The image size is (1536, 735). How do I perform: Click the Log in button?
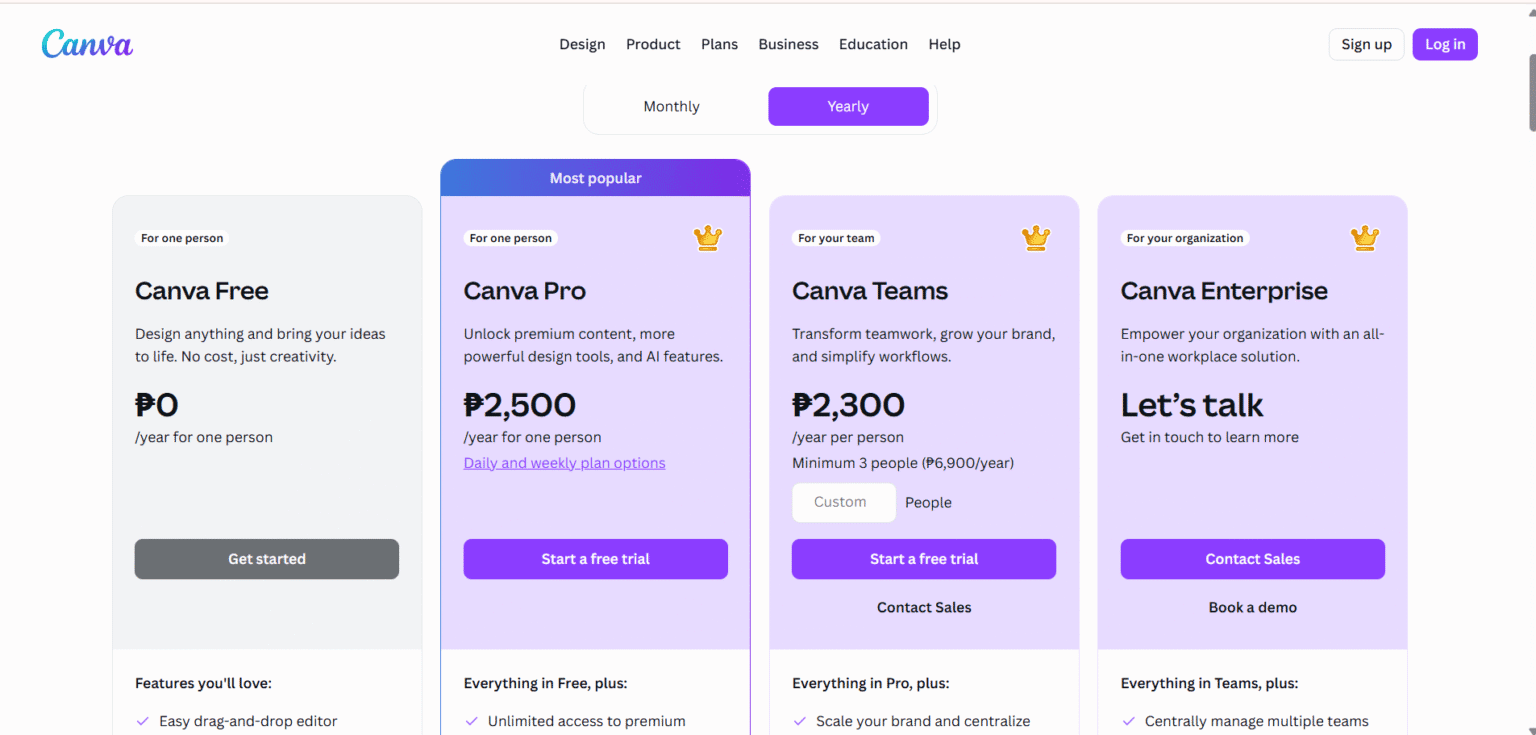(x=1444, y=44)
